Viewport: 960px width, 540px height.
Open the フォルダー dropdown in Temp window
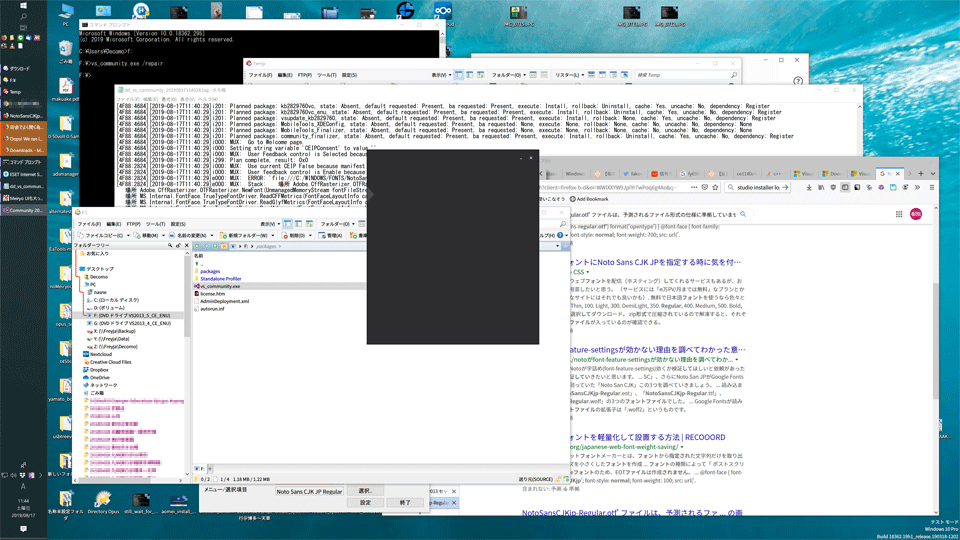(x=508, y=75)
